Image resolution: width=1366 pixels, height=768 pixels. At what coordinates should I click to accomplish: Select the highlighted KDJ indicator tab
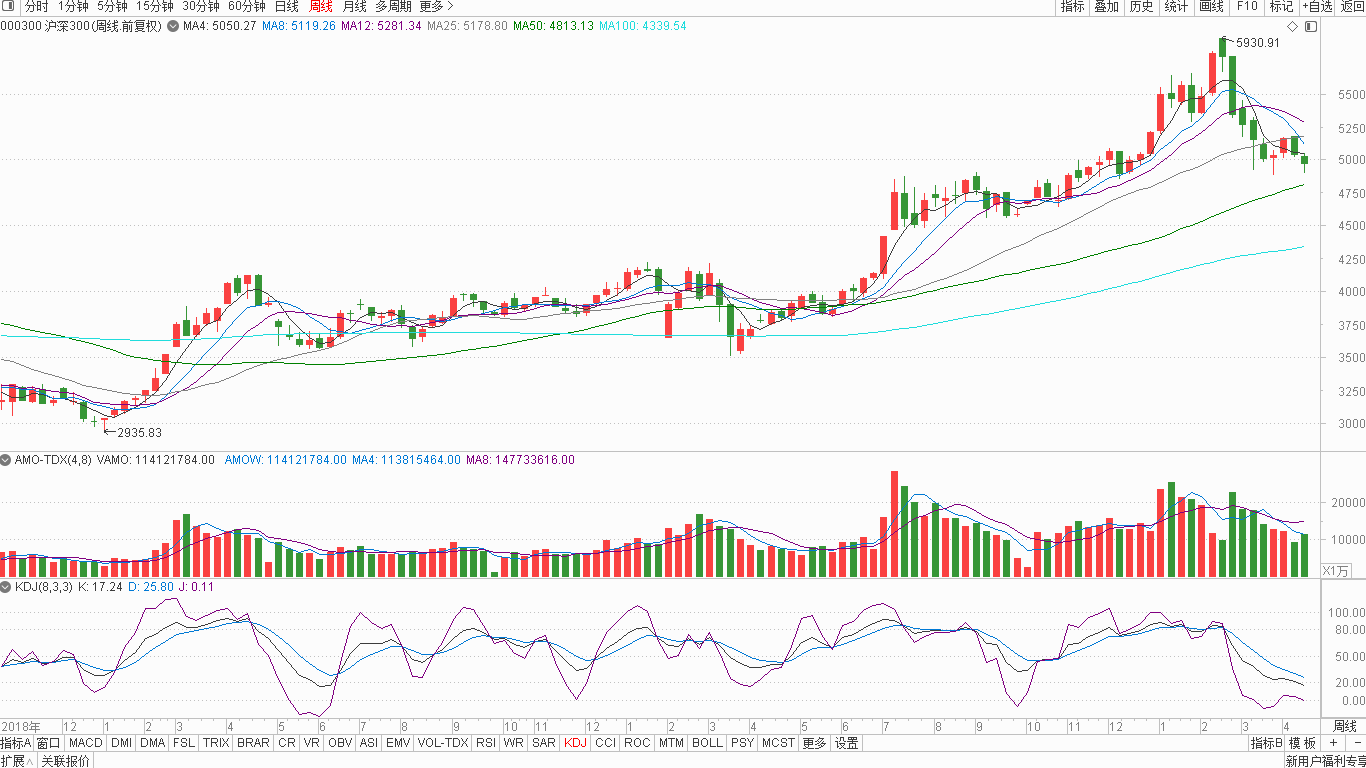[576, 743]
